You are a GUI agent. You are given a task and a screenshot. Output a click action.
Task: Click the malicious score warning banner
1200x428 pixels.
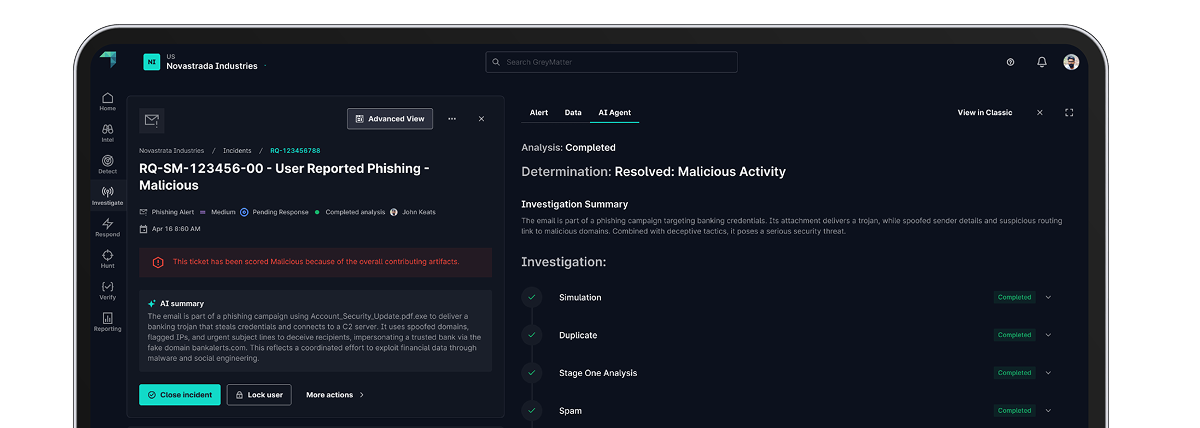[315, 262]
